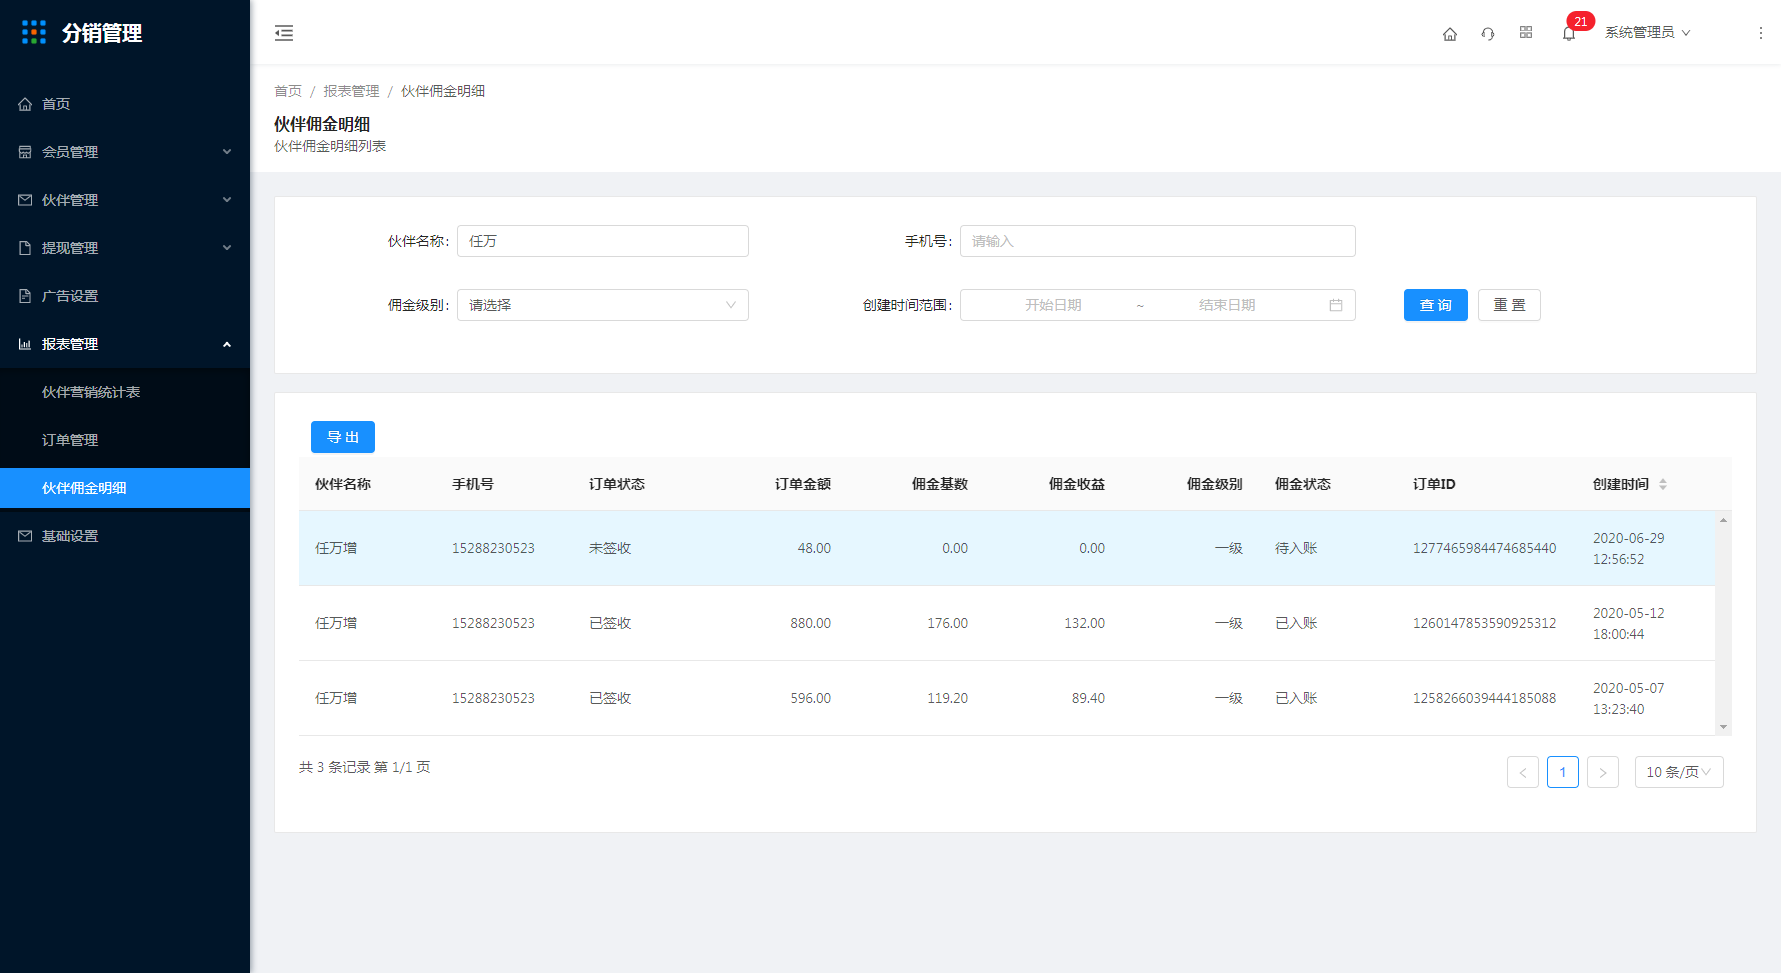
Task: Click the 订单状态 column header
Action: 617,484
